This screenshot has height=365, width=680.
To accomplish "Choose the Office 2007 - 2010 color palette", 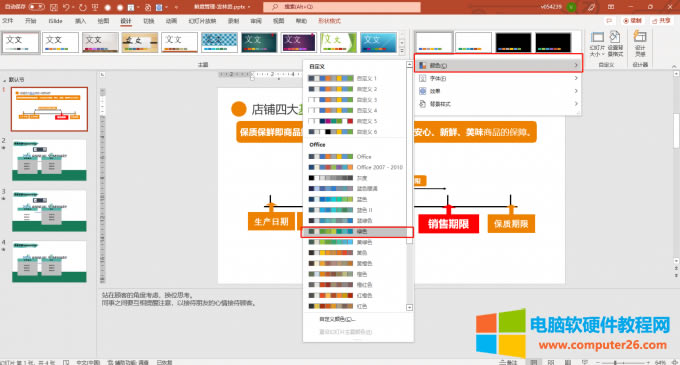I will click(x=357, y=167).
